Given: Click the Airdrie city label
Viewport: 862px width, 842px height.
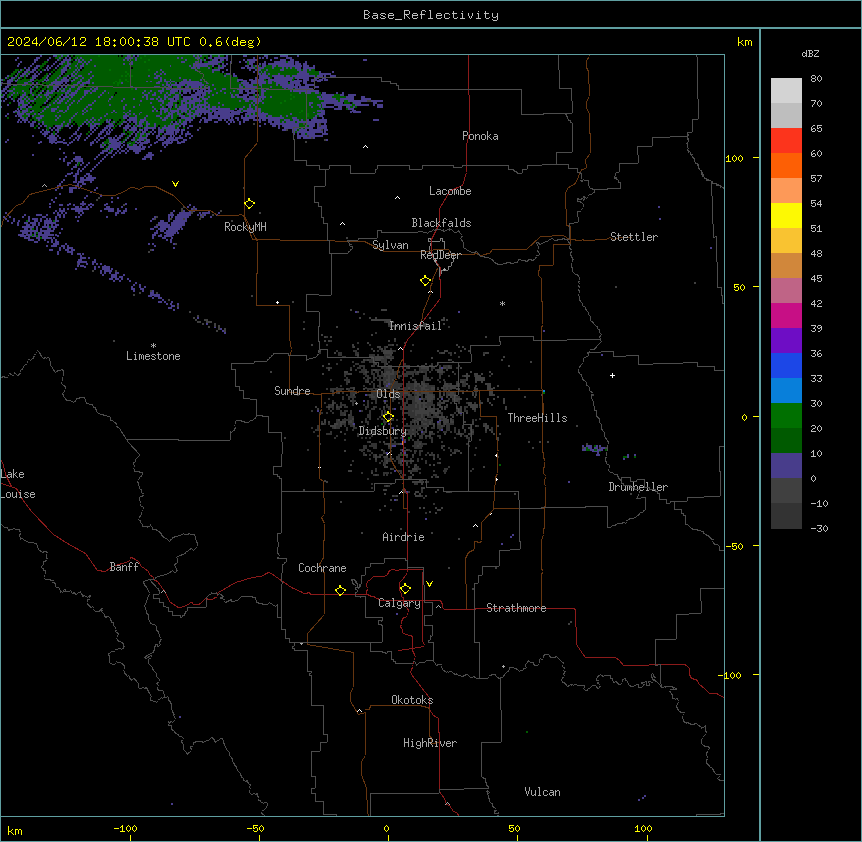Looking at the screenshot, I should coord(403,537).
